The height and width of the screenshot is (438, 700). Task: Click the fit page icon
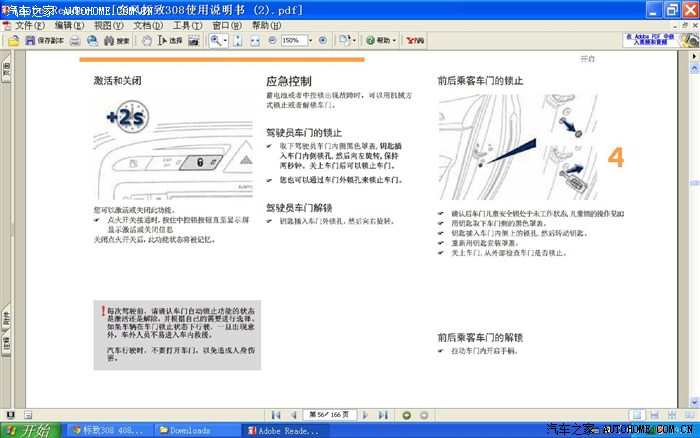[x=238, y=41]
